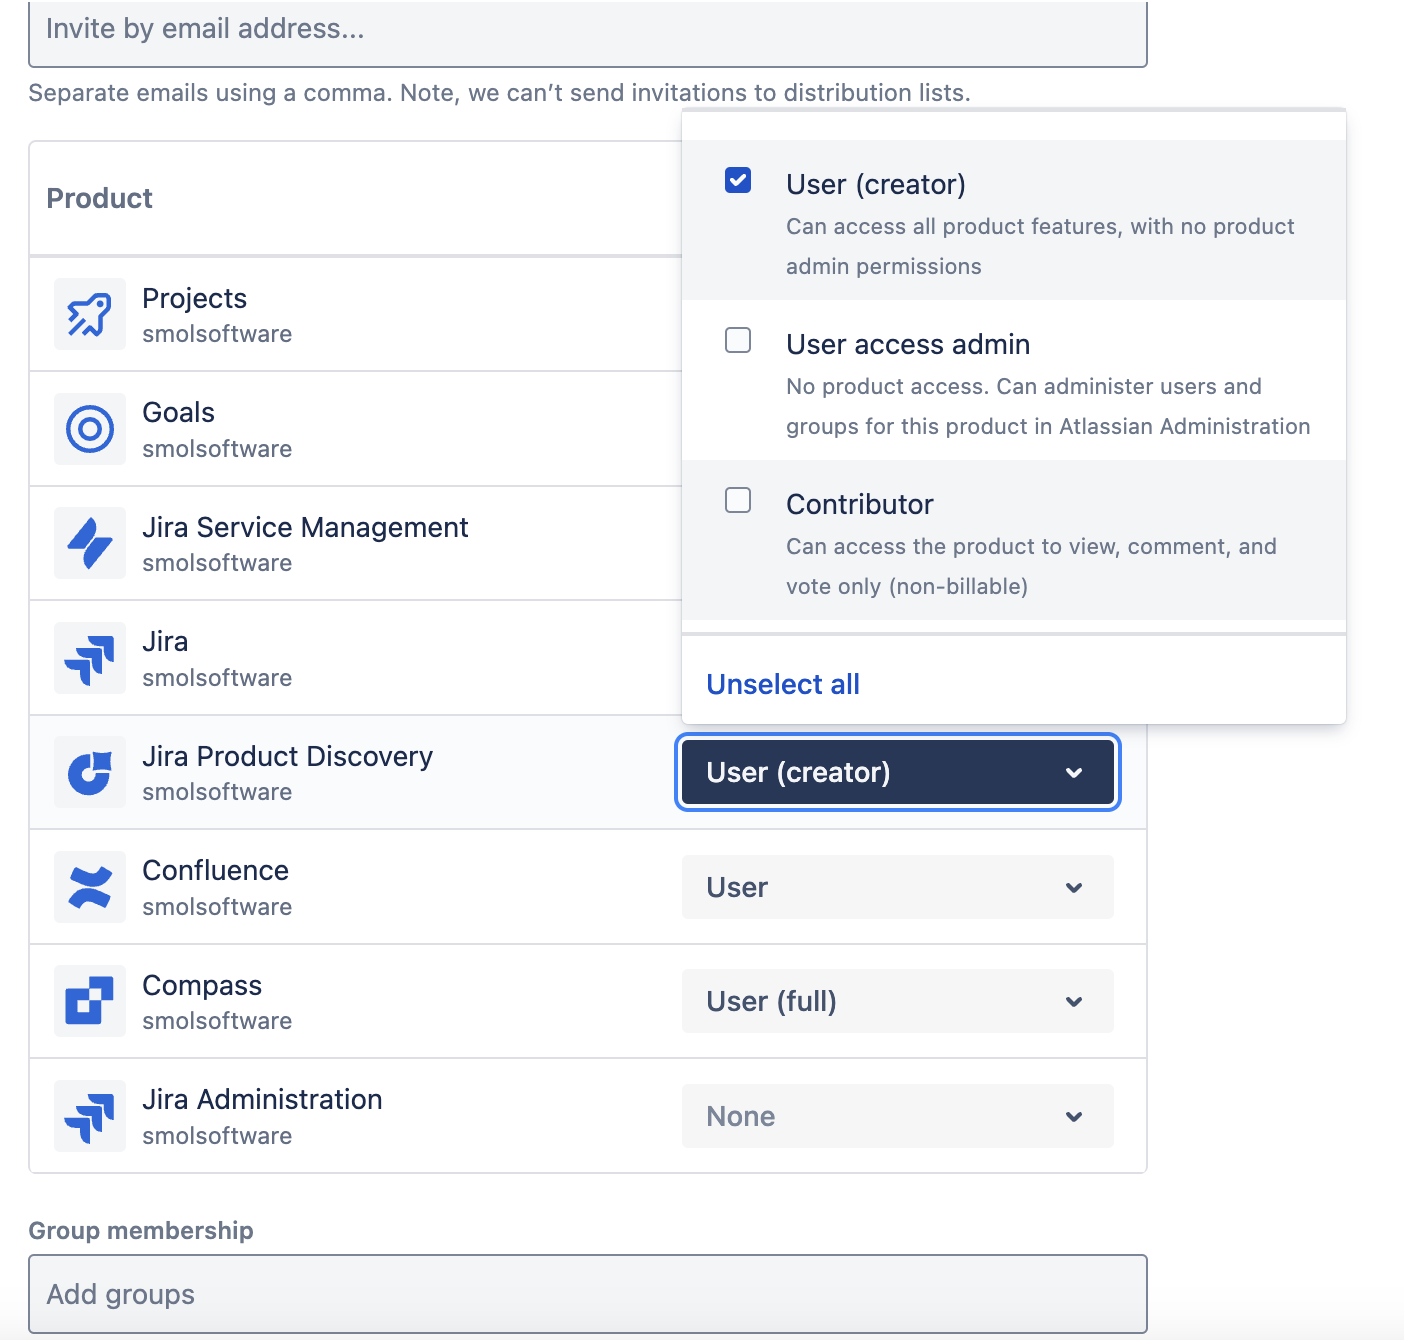Check the Contributor role checkbox
Image resolution: width=1404 pixels, height=1340 pixels.
click(738, 500)
